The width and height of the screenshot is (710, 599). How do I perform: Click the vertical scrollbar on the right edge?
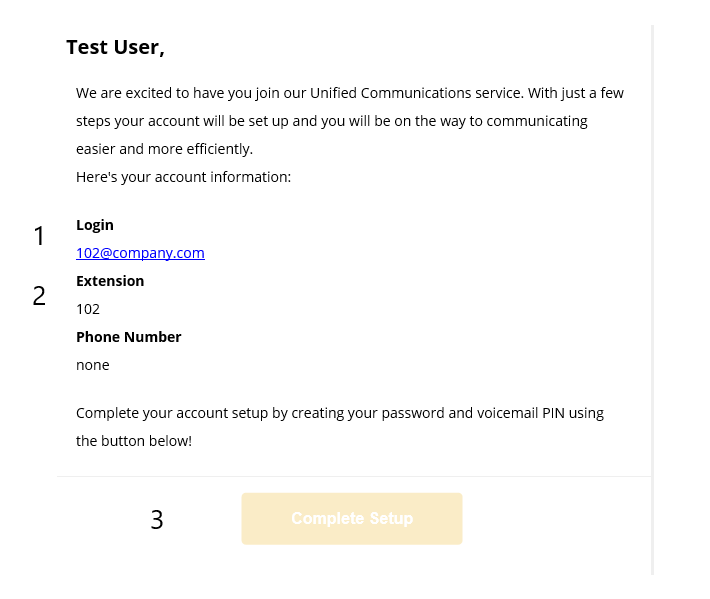(x=652, y=300)
